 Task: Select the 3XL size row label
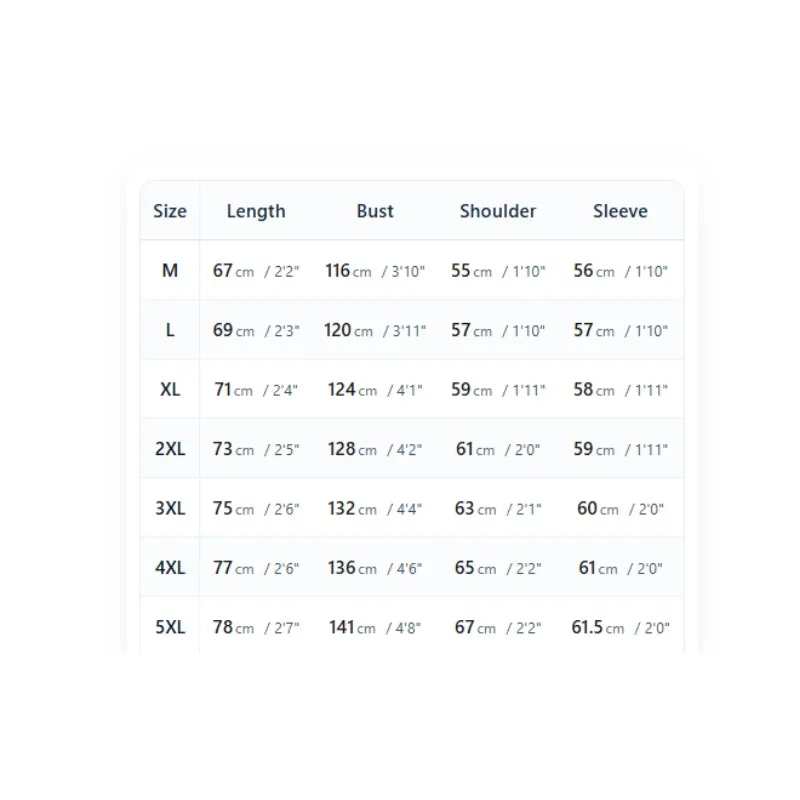[x=170, y=509]
